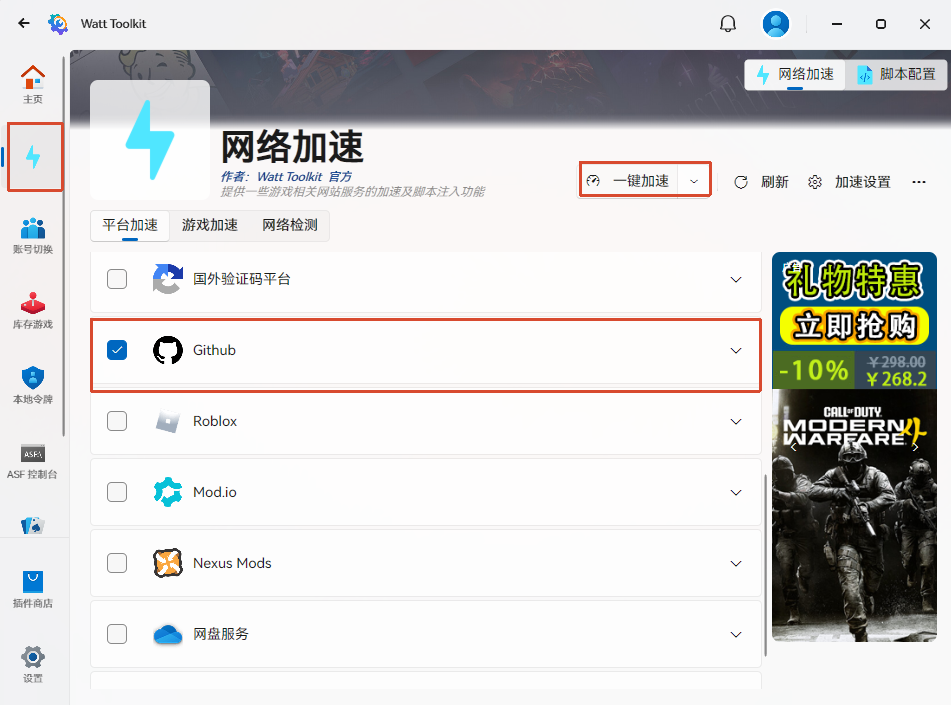The image size is (951, 705).
Task: Switch to the 游戏加速 tab
Action: pyautogui.click(x=210, y=225)
